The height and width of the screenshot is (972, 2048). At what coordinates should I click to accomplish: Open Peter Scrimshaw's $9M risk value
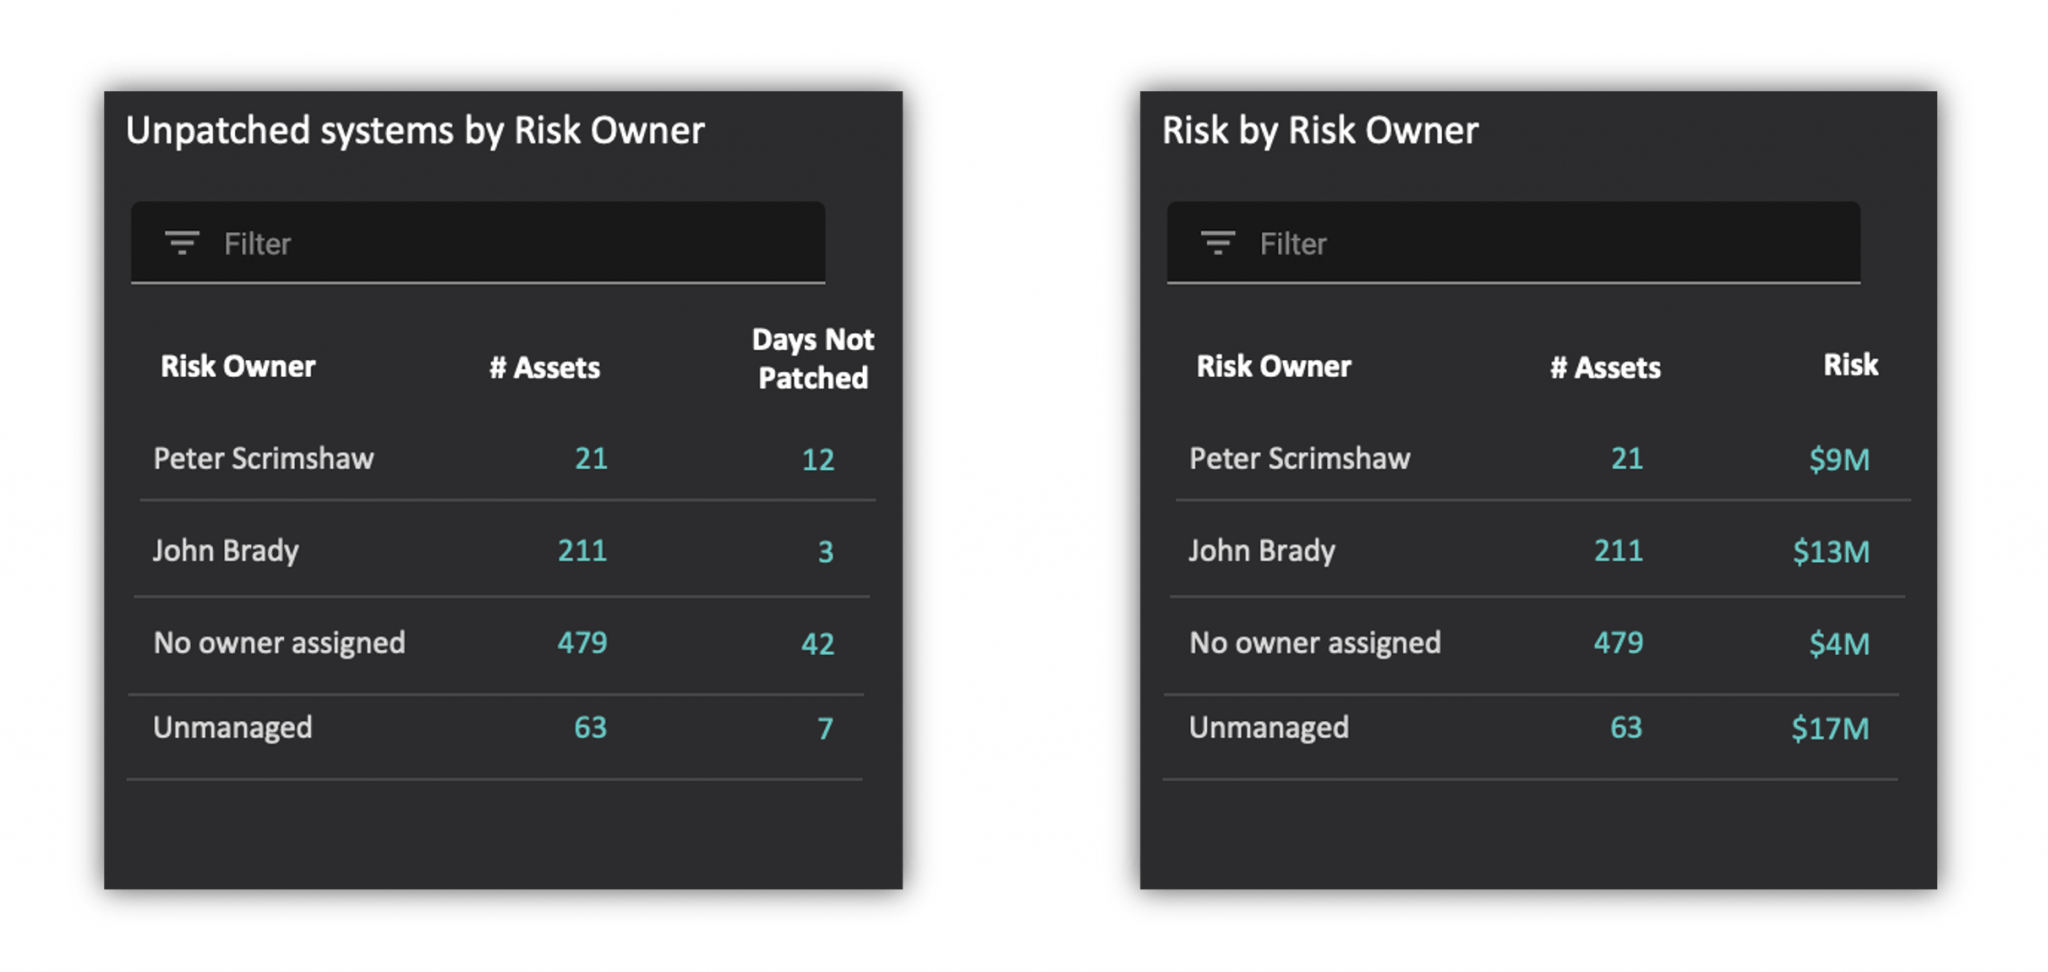coord(1838,459)
